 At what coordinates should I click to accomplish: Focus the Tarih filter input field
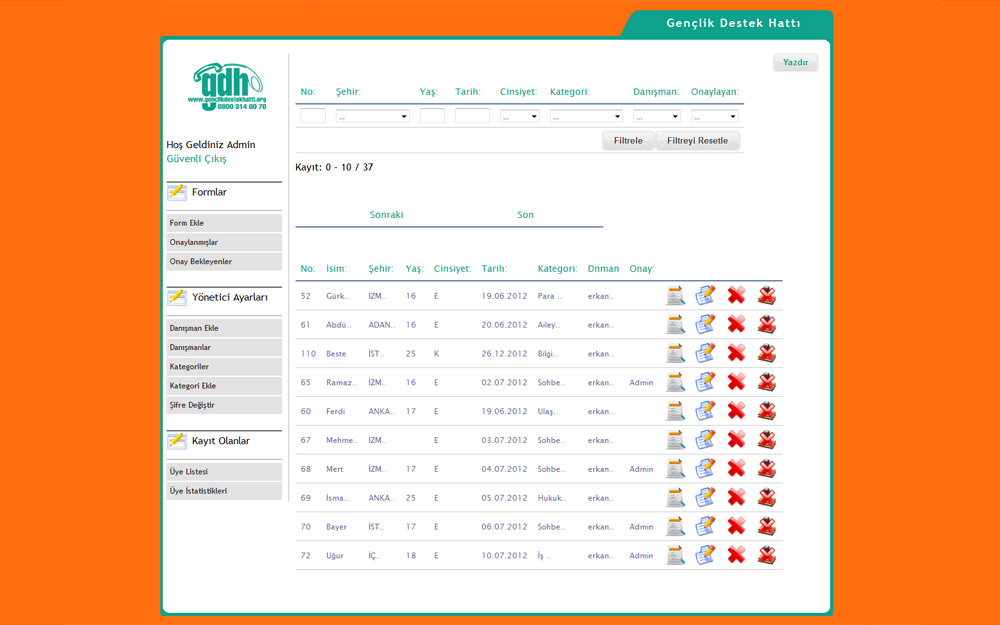473,115
